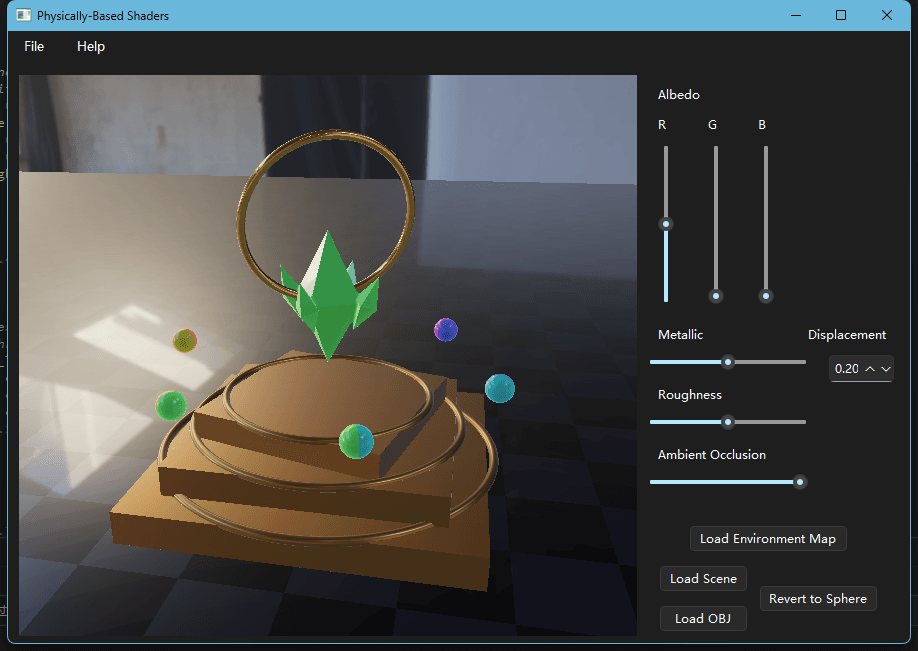Image resolution: width=918 pixels, height=651 pixels.
Task: Click the app icon in title bar
Action: 23,15
